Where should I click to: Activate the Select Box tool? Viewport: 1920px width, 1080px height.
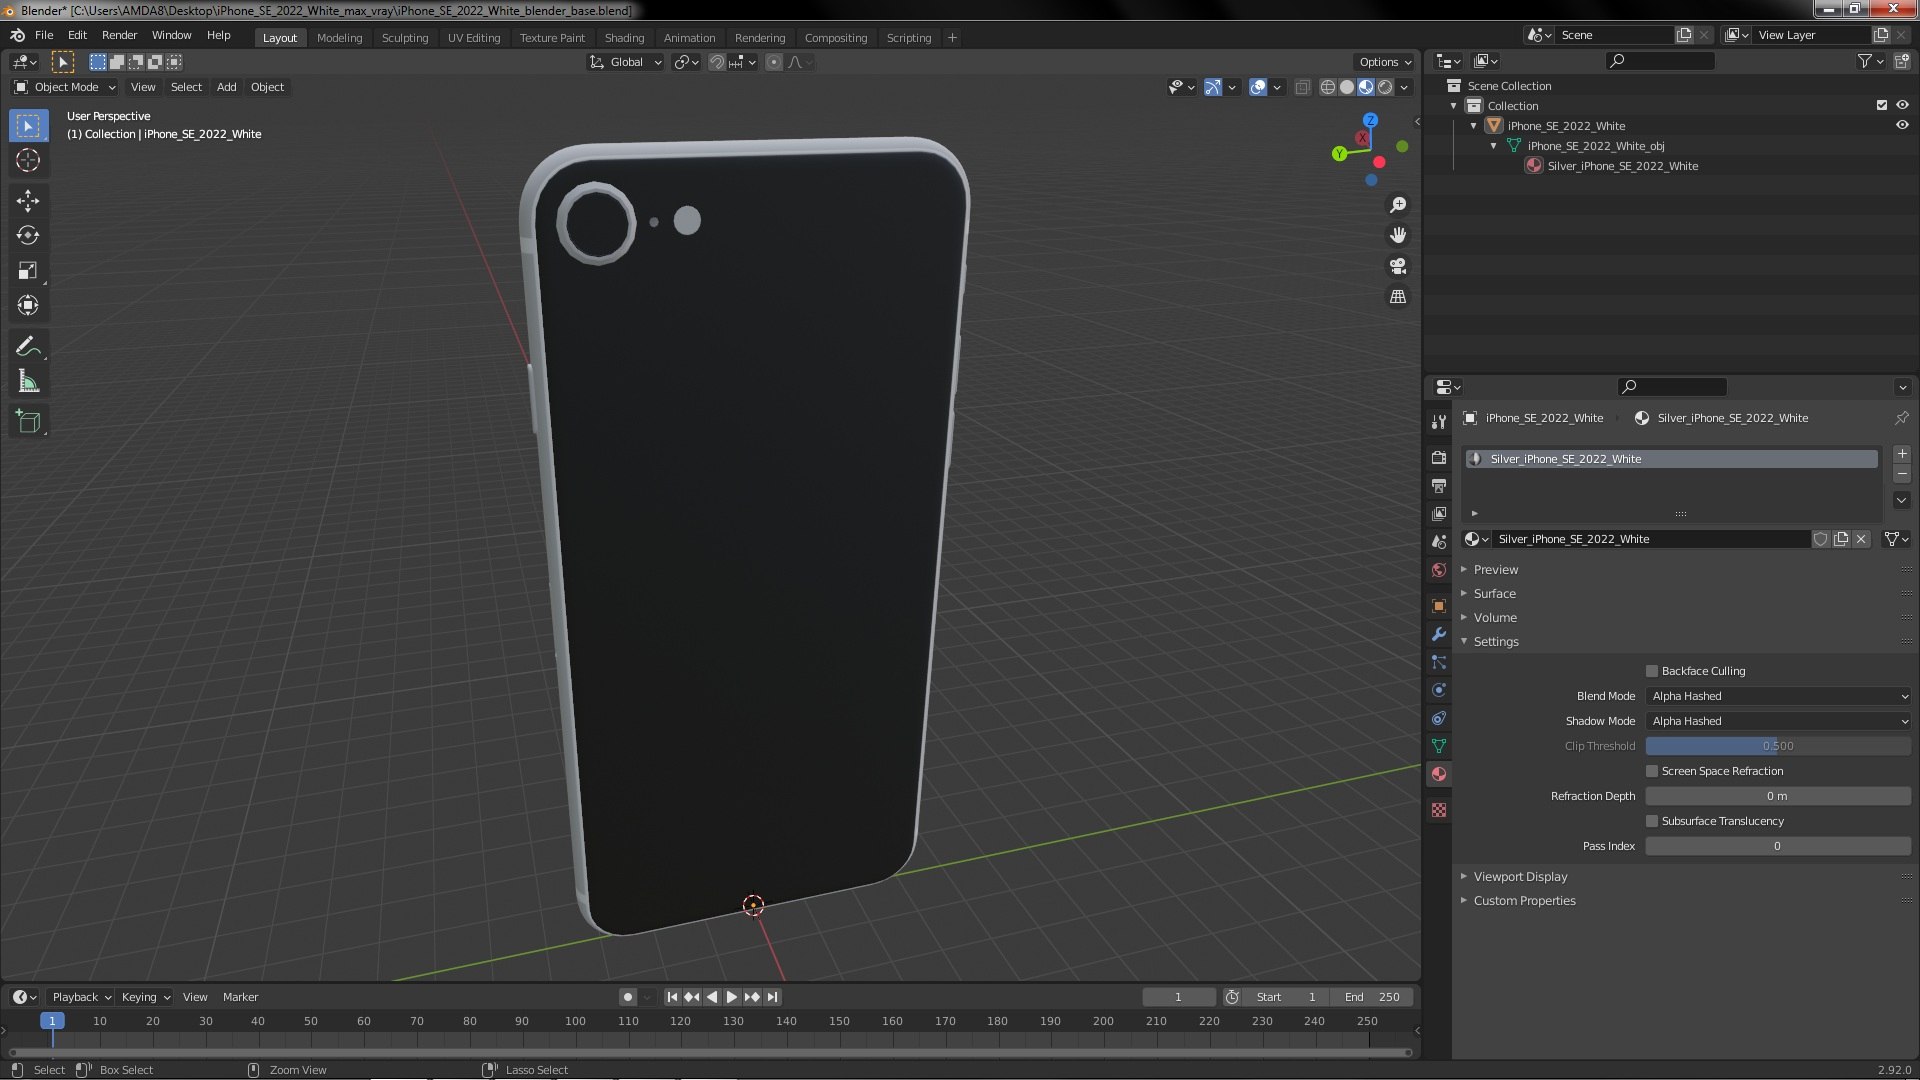click(x=28, y=125)
